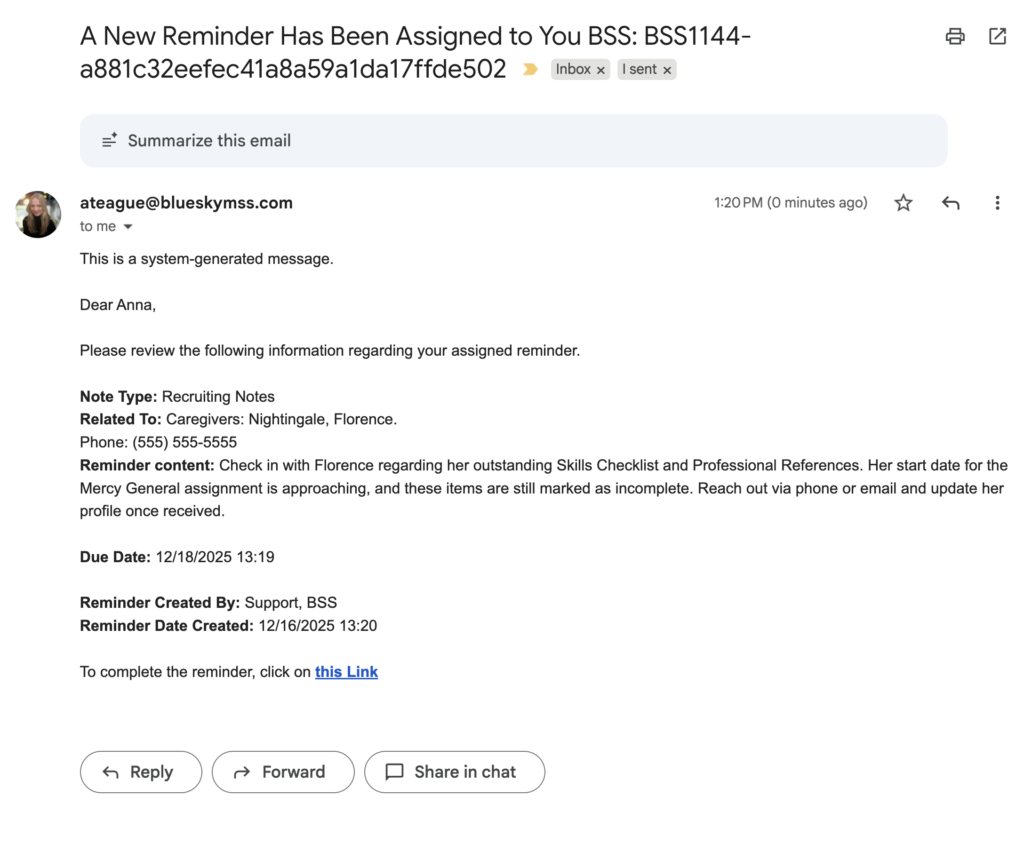The width and height of the screenshot is (1024, 860).
Task: Open the three-dot More options menu
Action: tap(997, 203)
